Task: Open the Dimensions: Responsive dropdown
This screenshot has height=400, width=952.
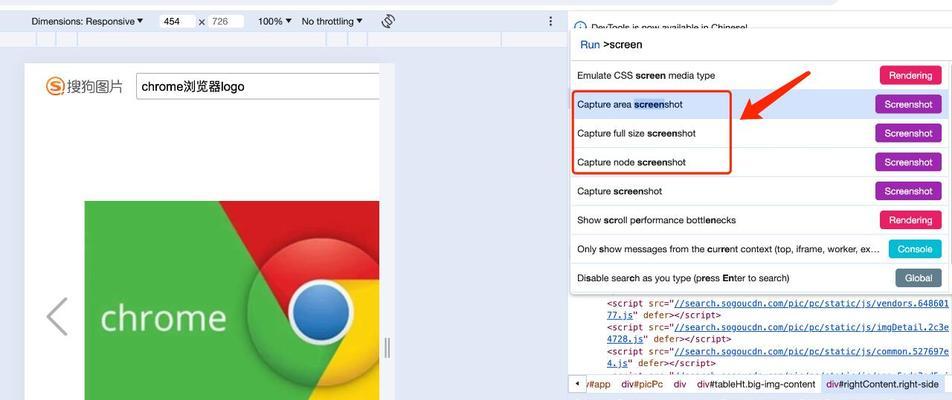Action: [x=87, y=21]
